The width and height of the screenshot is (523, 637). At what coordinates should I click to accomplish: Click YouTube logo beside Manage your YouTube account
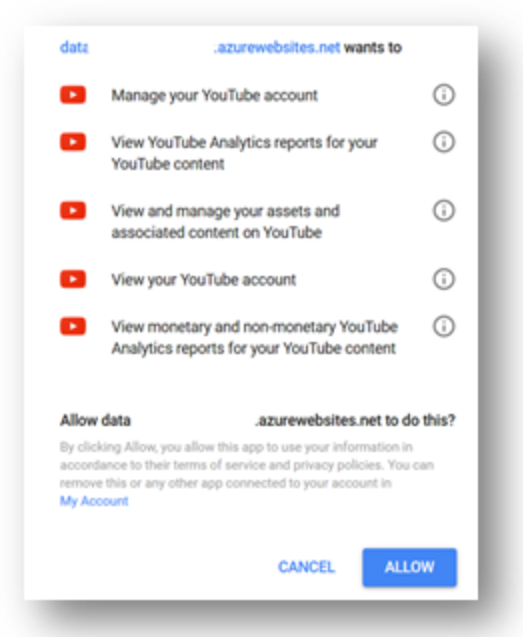coord(73,95)
